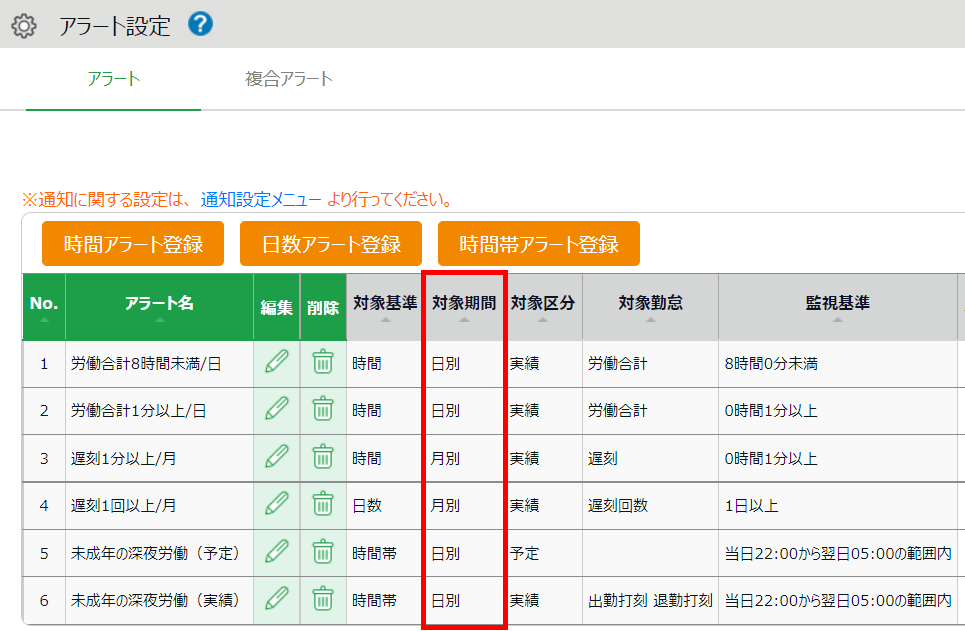Viewport: 965px width, 631px height.
Task: Sort table by 対象期間 column header
Action: coord(464,307)
